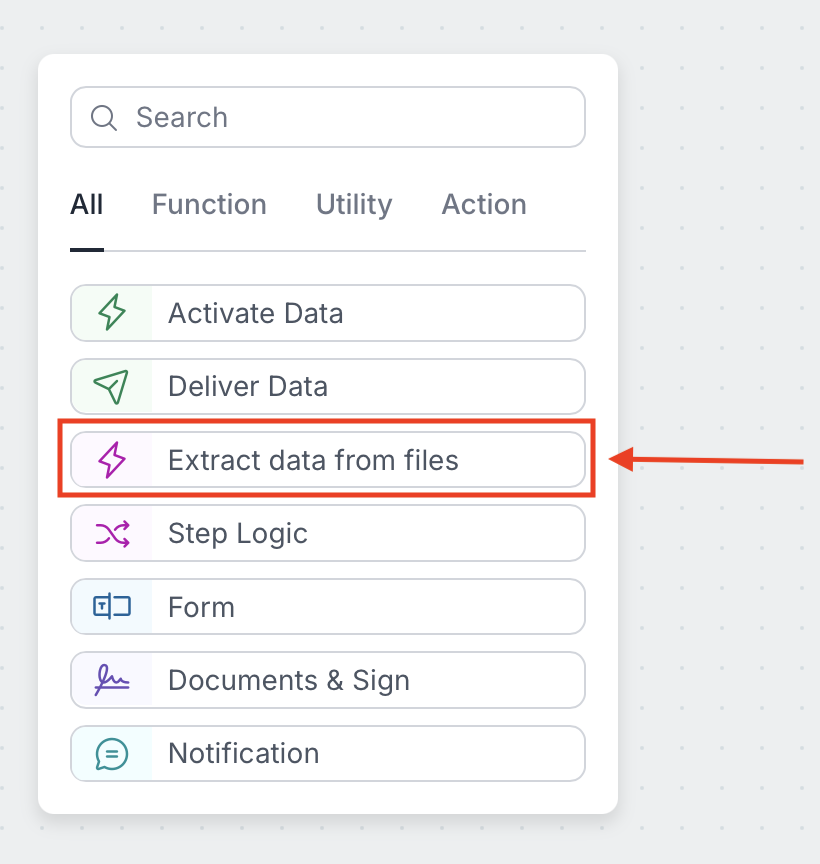Click the blue Form field icon

[x=112, y=606]
